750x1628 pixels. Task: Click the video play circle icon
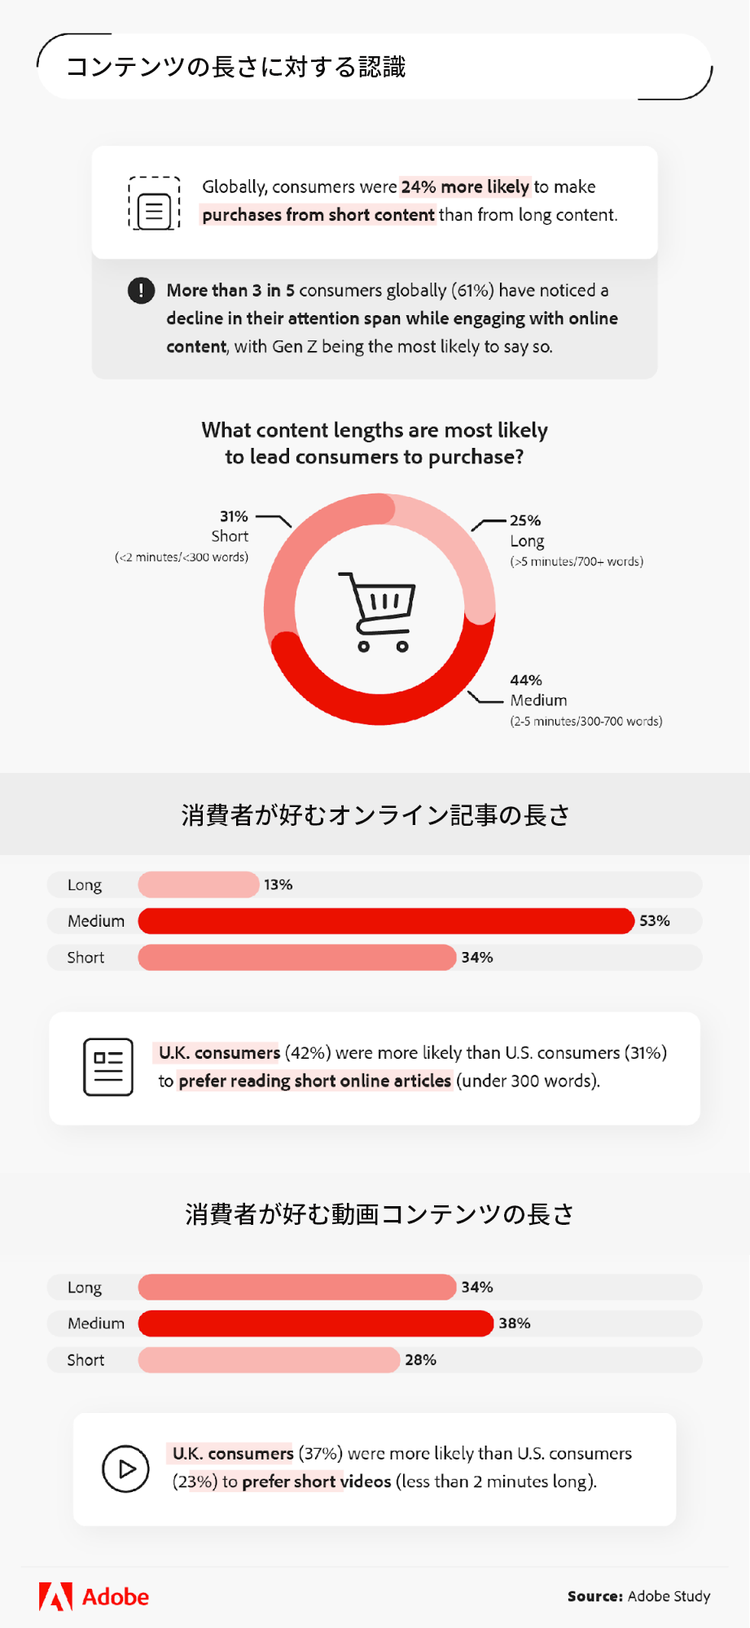coord(126,1469)
